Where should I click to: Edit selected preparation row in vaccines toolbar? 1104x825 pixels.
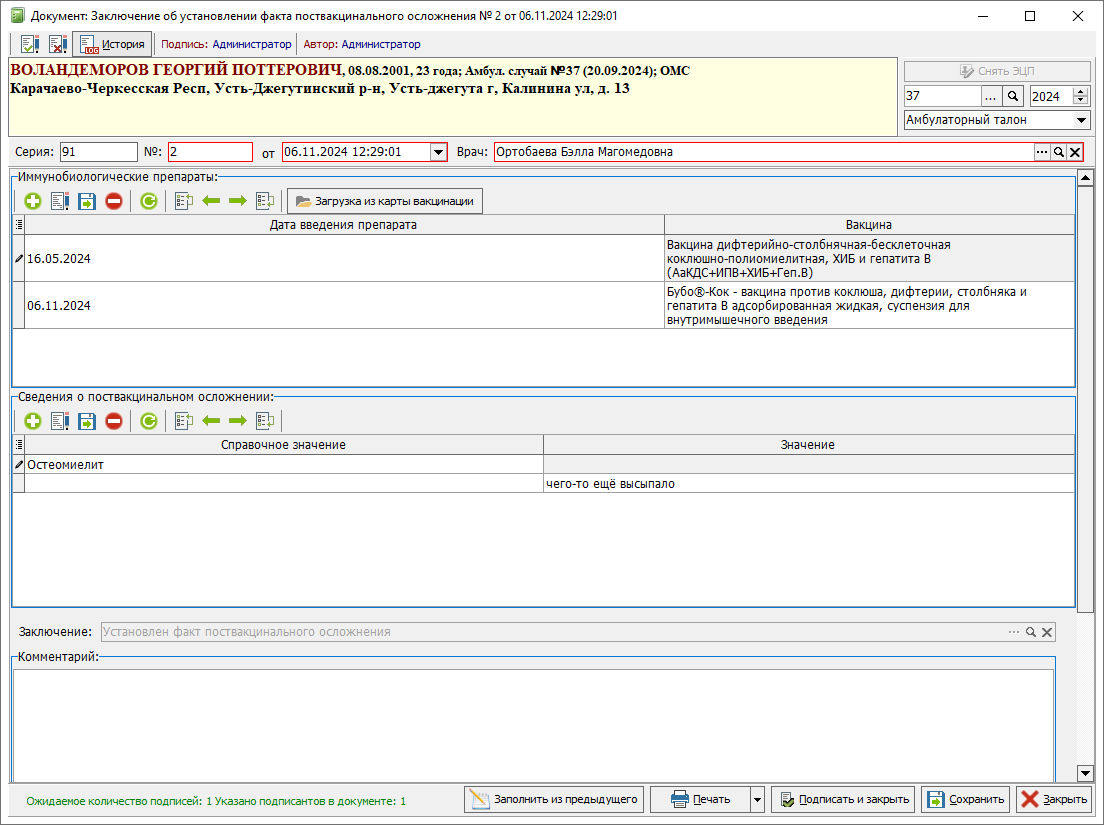[x=60, y=201]
